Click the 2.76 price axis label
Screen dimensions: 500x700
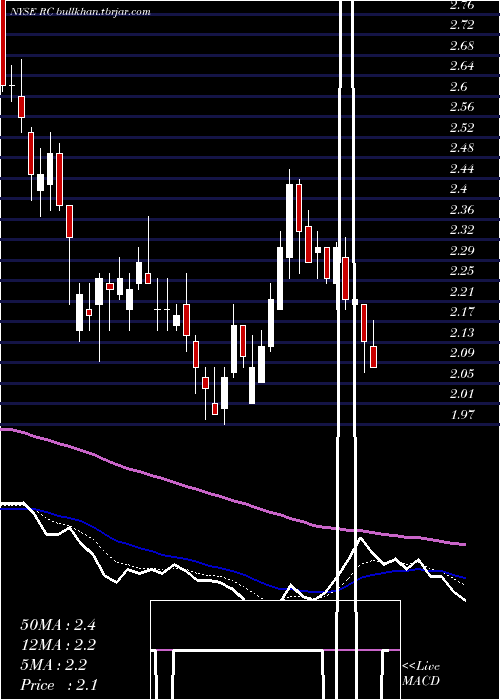click(462, 5)
